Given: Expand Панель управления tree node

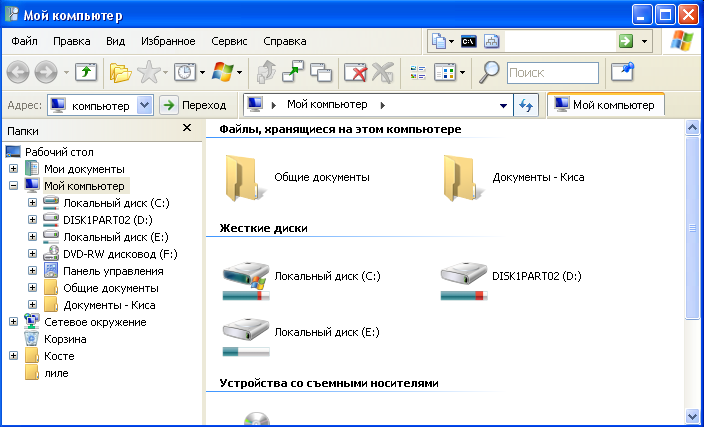Looking at the screenshot, I should 32,271.
